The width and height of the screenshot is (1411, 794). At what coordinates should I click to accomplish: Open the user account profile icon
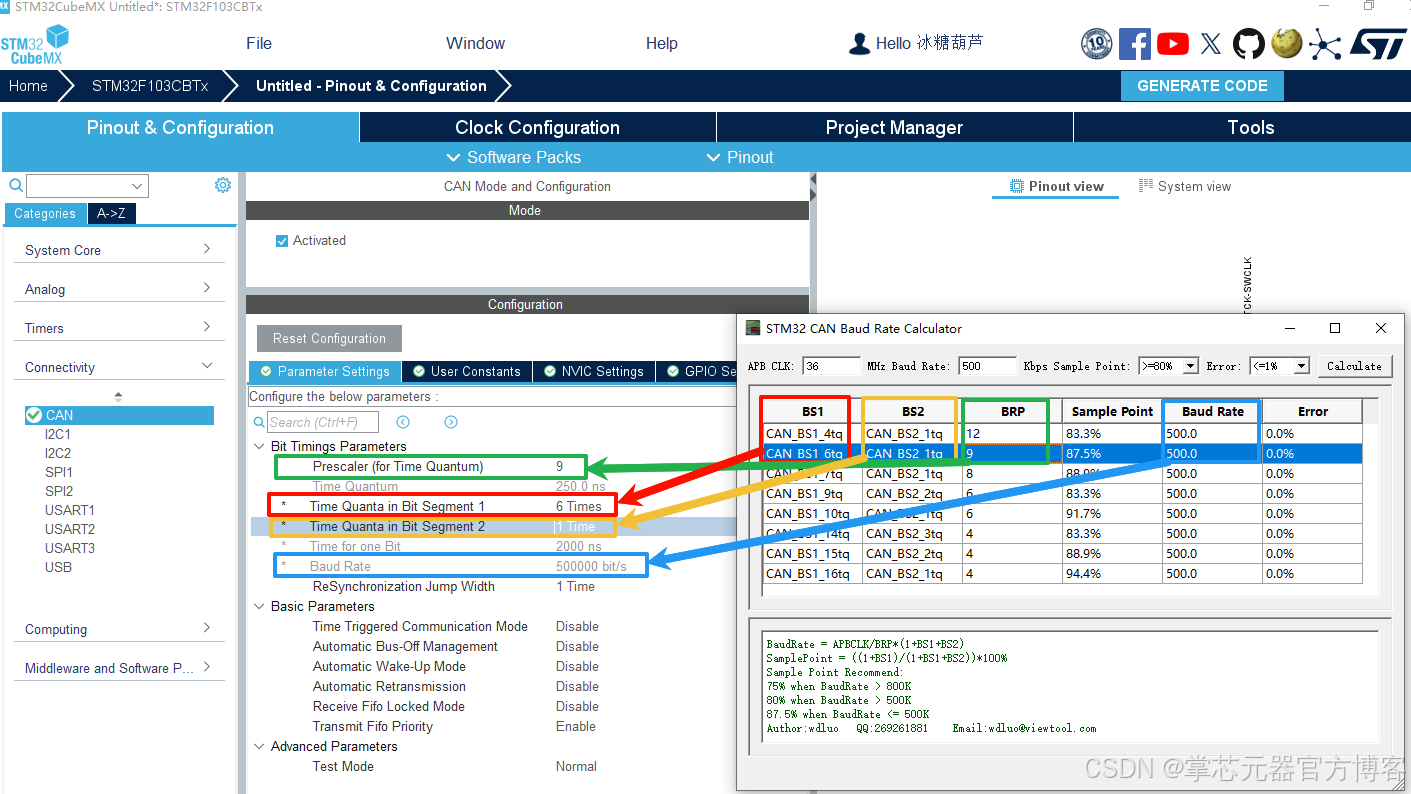[x=859, y=43]
